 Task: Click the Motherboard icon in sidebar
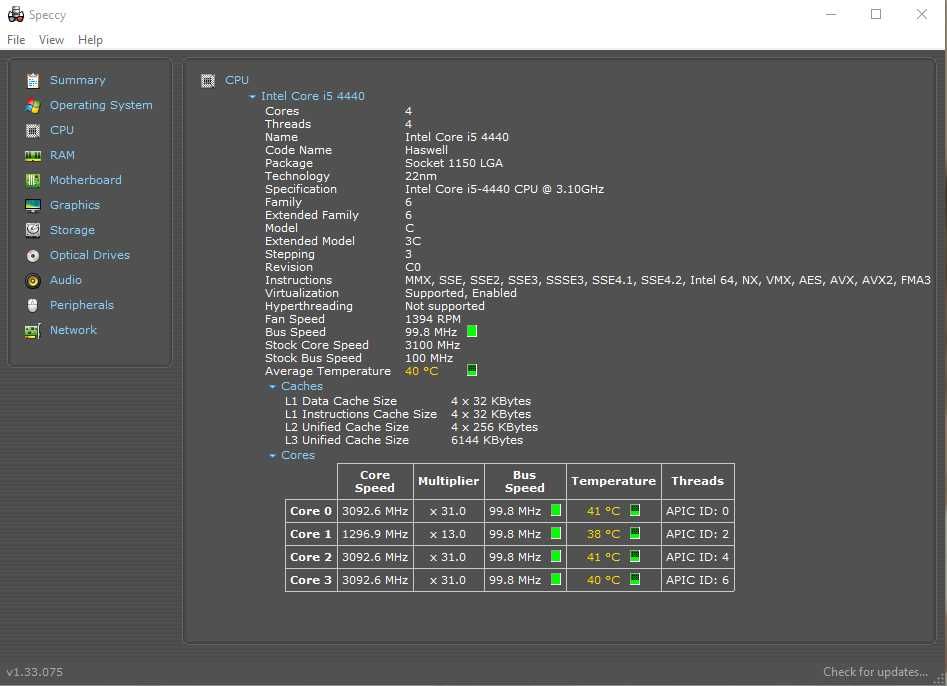pos(33,181)
